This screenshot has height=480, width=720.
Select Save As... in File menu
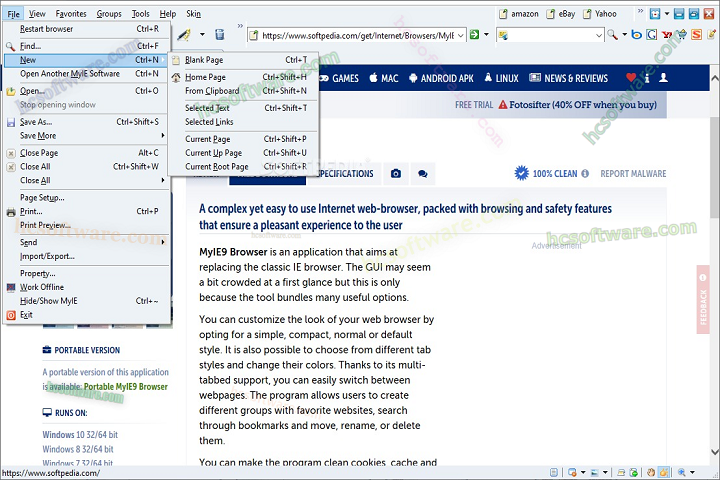[x=87, y=122]
